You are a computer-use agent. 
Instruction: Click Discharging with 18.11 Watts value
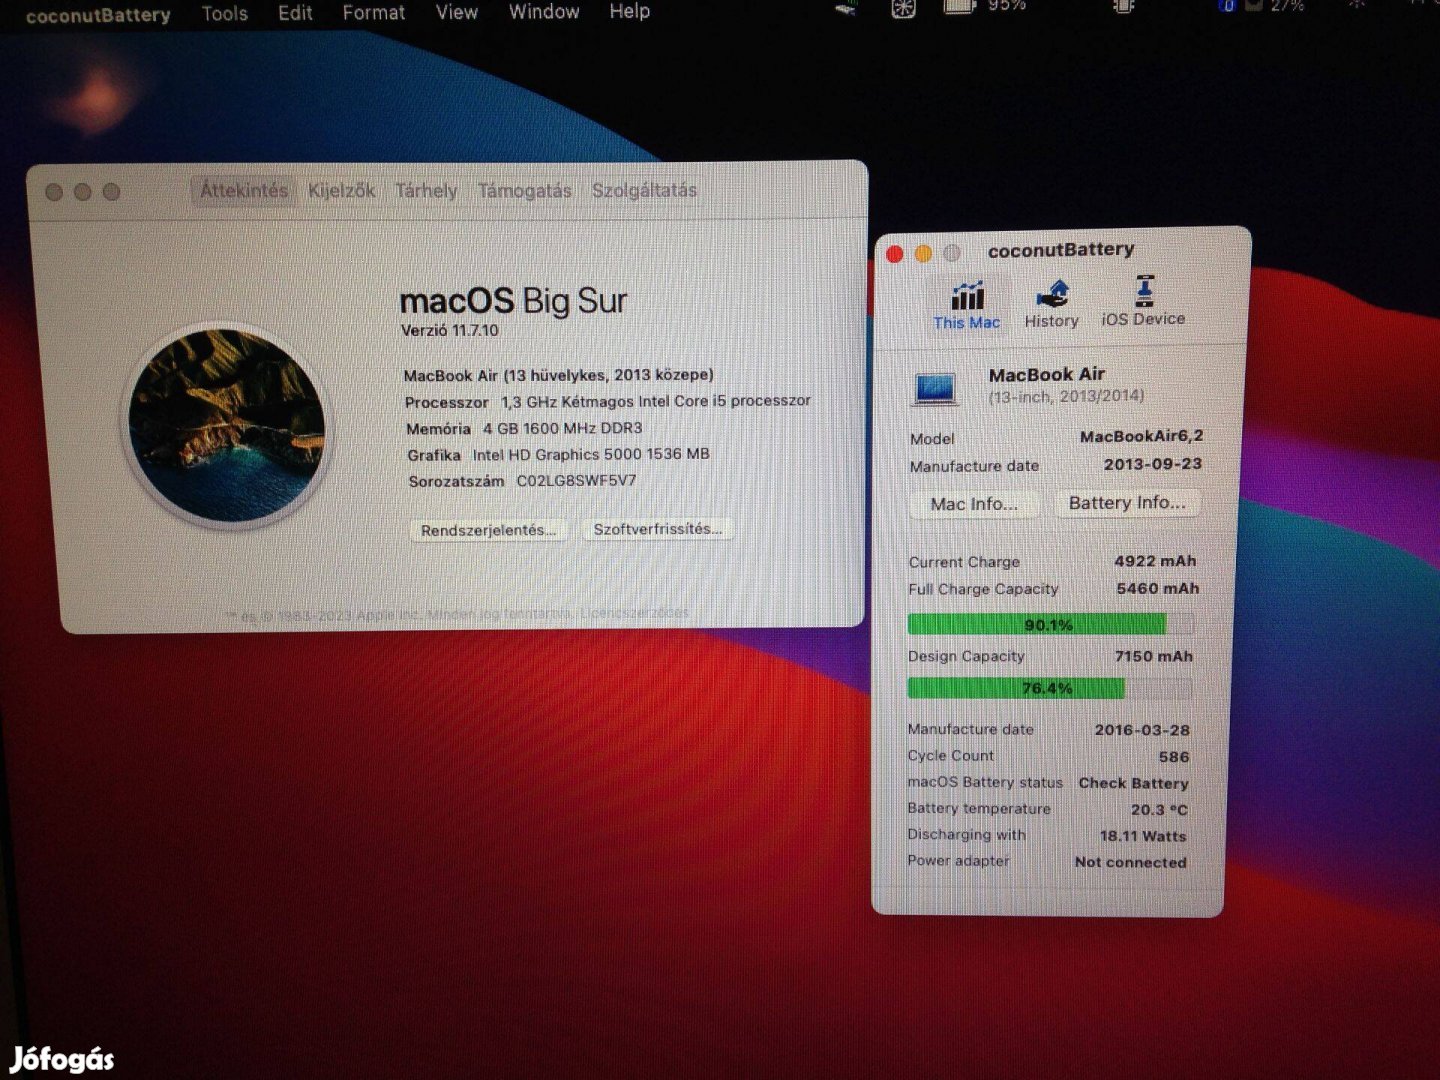tap(1143, 836)
